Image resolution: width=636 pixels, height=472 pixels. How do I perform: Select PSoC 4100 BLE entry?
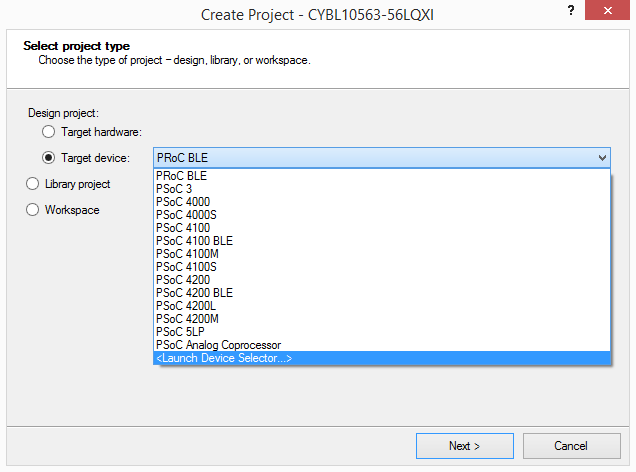(x=194, y=241)
